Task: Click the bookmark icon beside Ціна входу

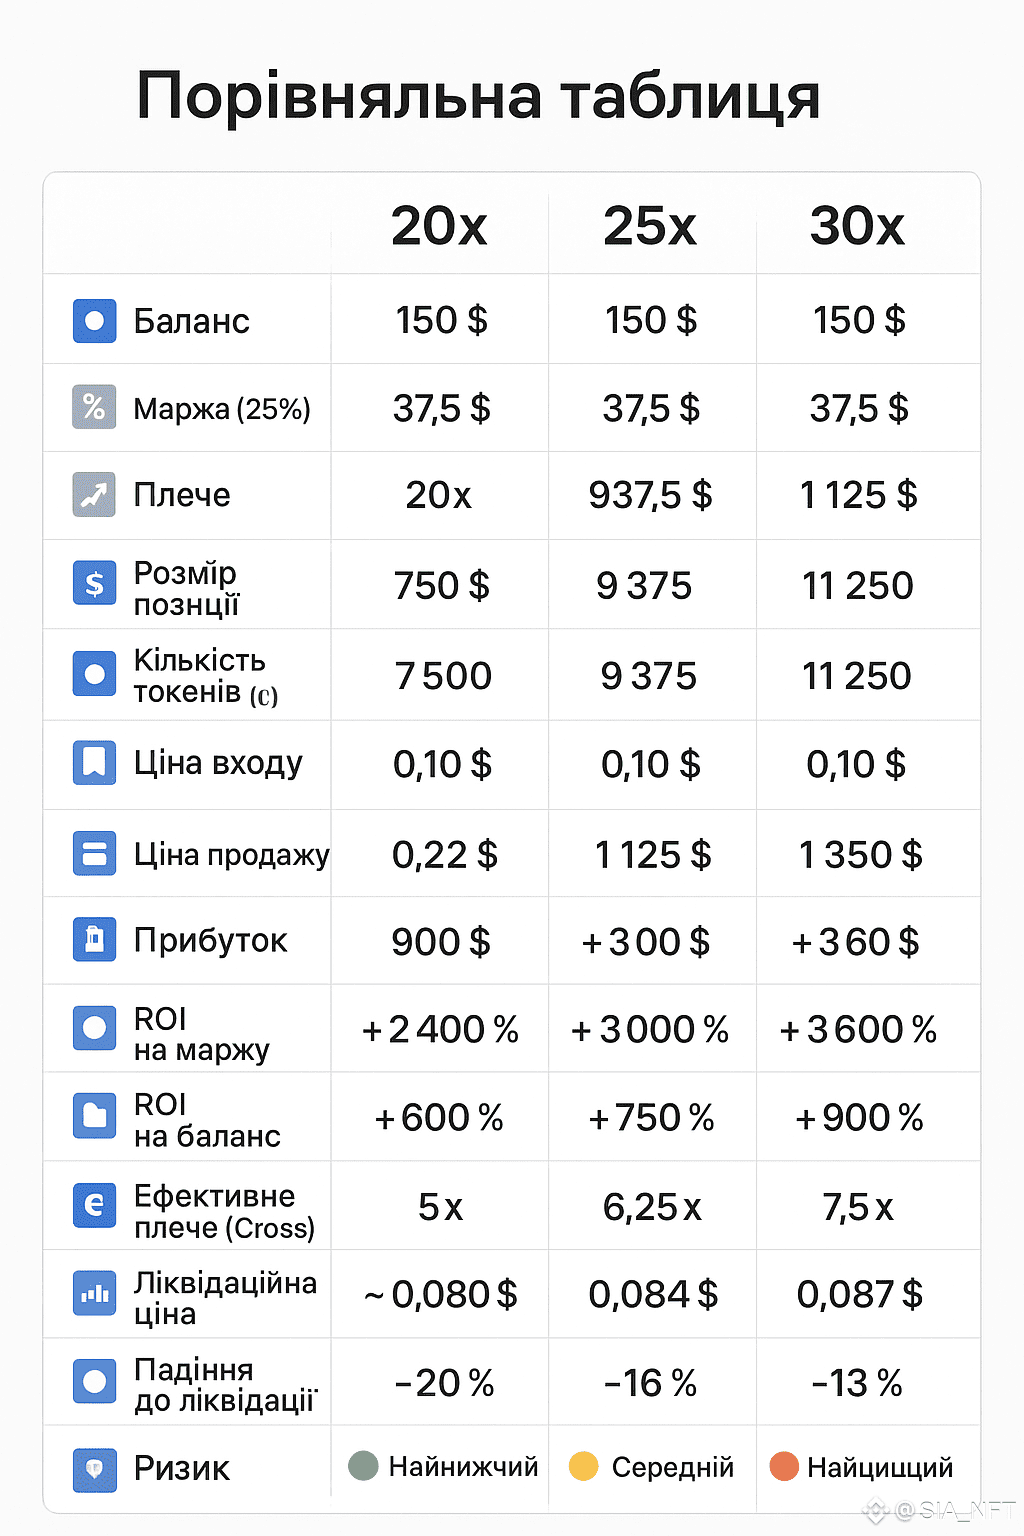Action: coord(94,763)
